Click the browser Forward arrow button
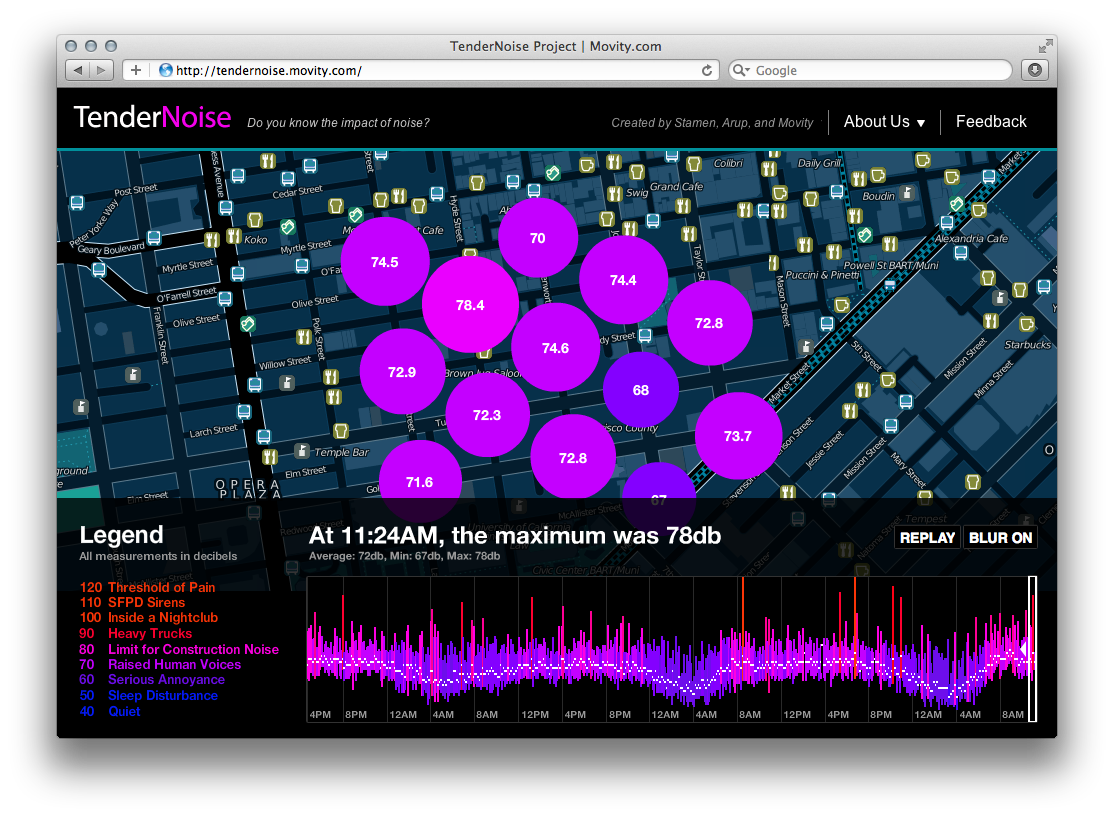The image size is (1114, 817). click(102, 70)
